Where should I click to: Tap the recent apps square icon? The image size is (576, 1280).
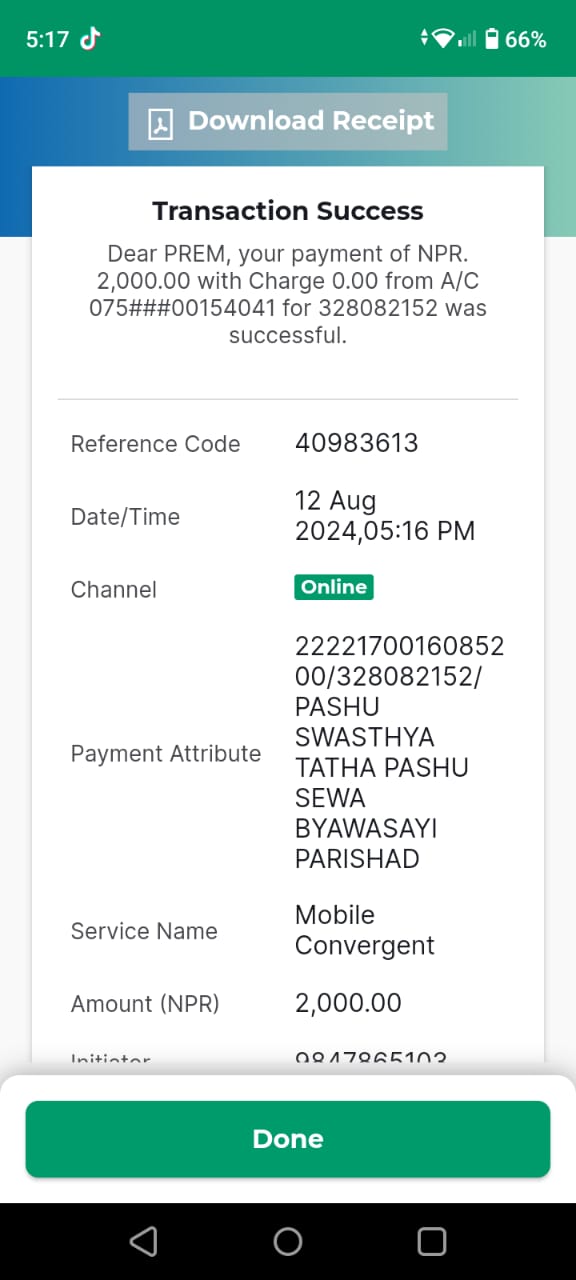pos(431,1241)
